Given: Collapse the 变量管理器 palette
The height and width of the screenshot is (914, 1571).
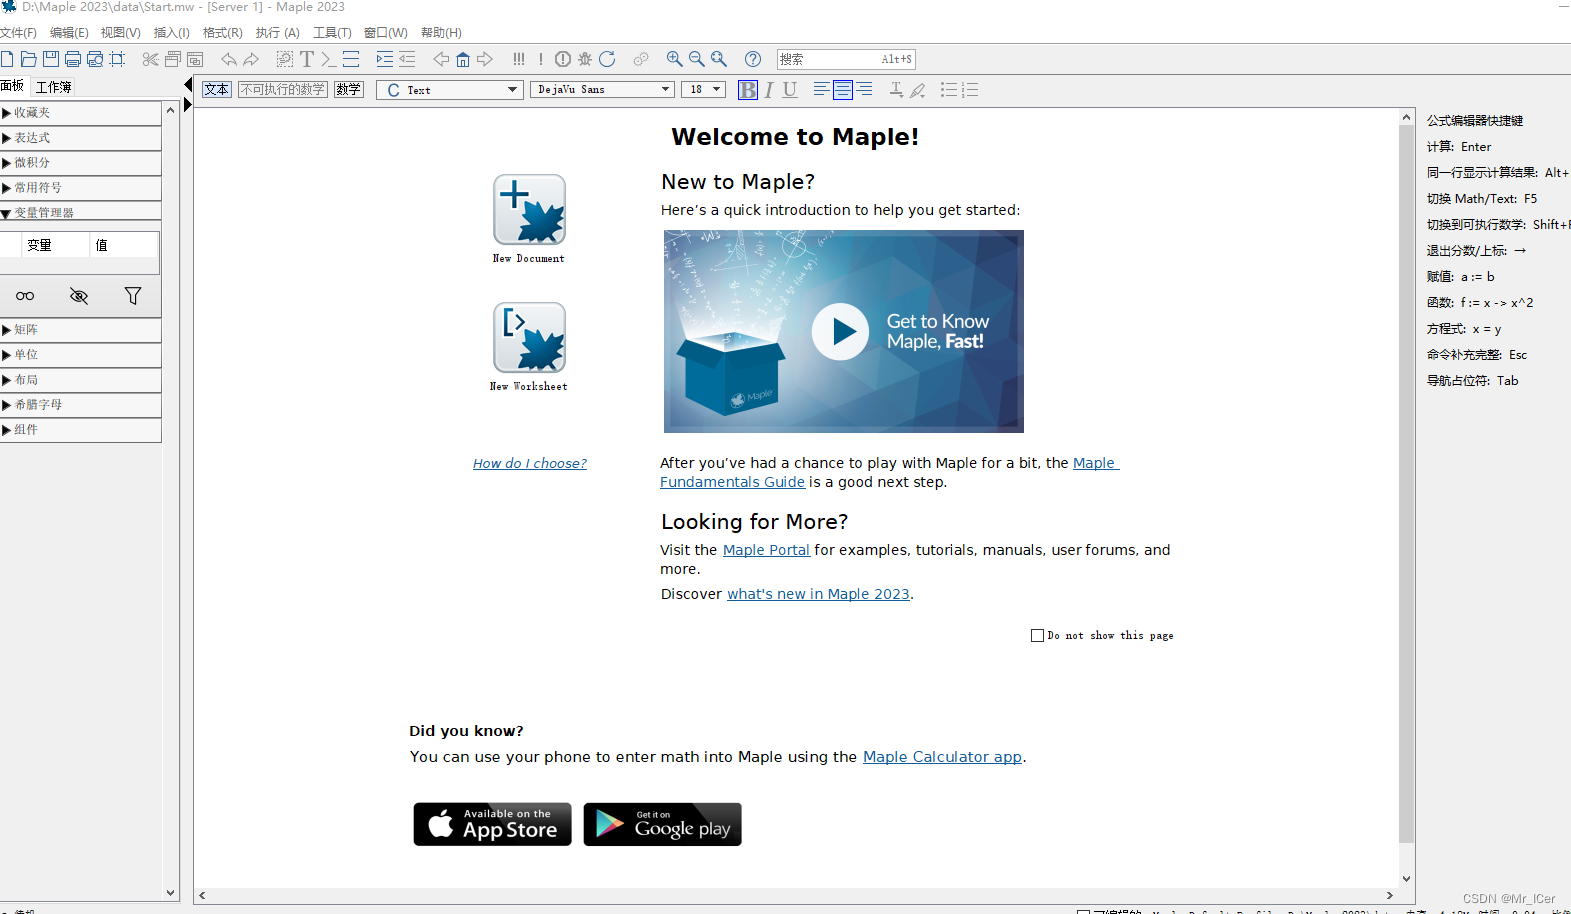Looking at the screenshot, I should coord(80,212).
